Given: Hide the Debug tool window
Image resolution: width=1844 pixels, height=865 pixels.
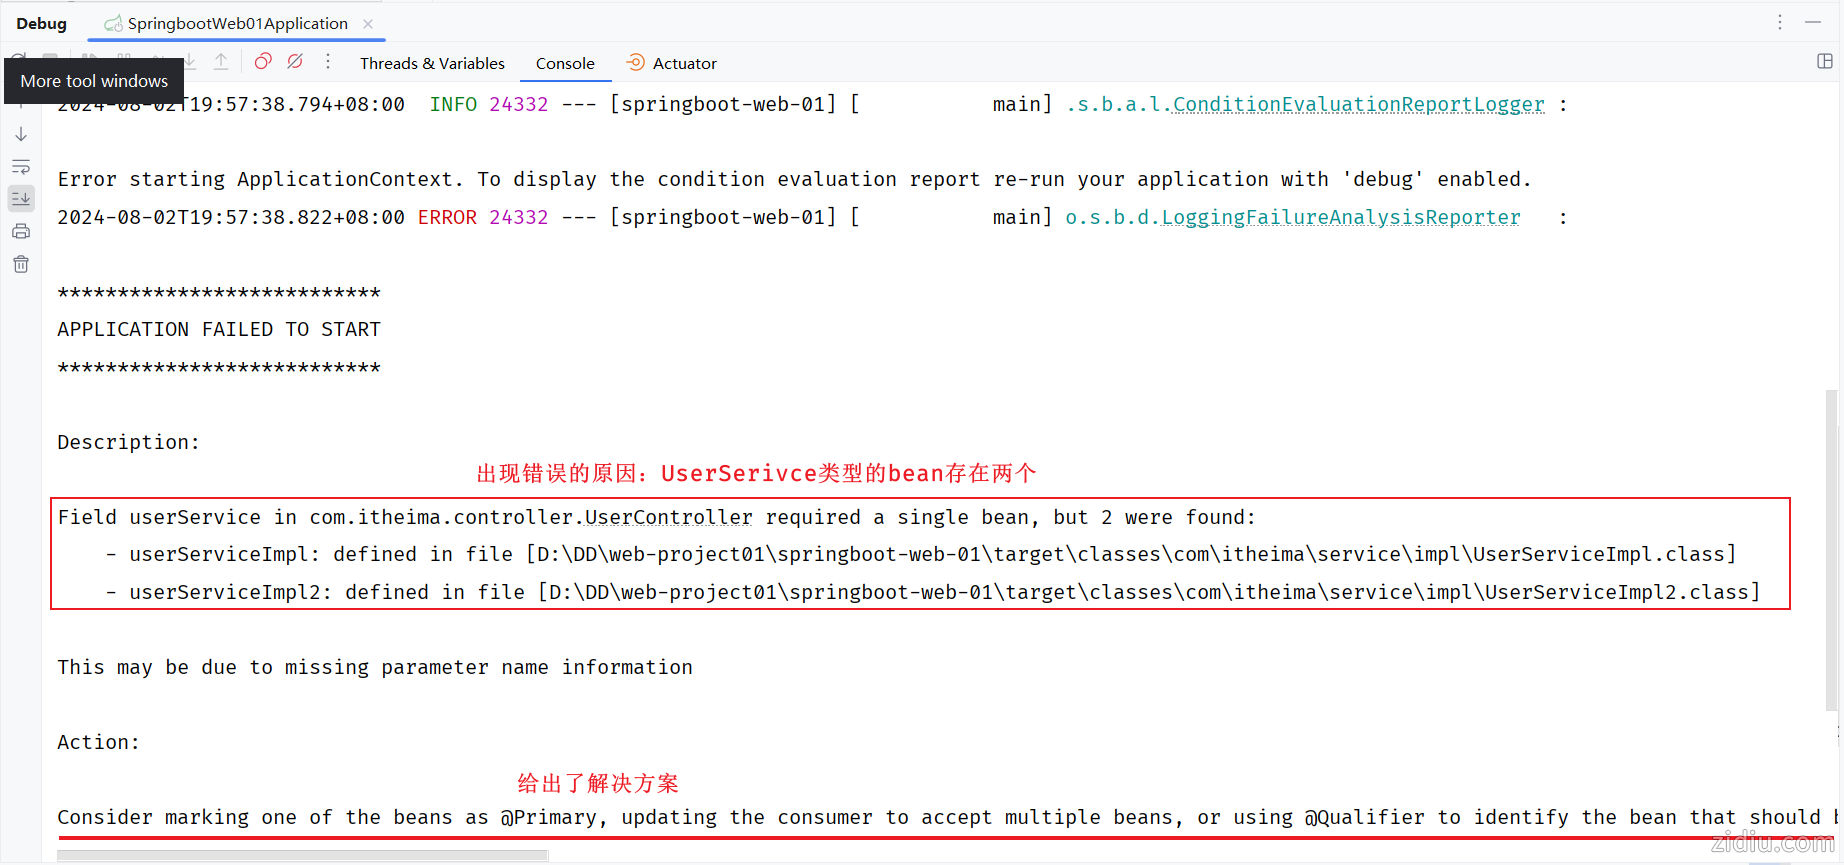Looking at the screenshot, I should click(x=1813, y=22).
